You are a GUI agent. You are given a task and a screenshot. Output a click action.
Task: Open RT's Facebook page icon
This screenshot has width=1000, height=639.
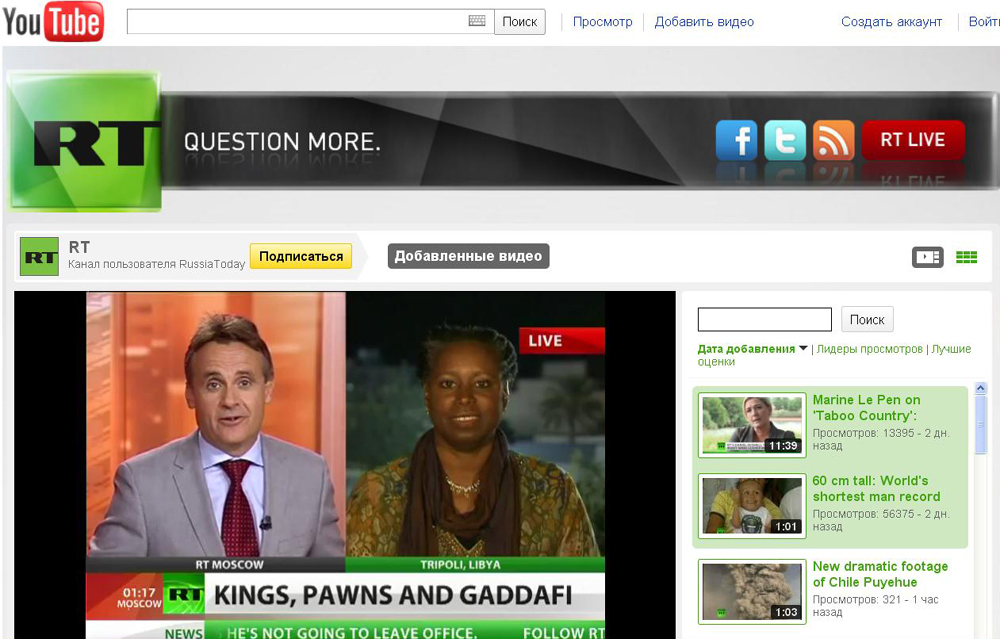736,140
